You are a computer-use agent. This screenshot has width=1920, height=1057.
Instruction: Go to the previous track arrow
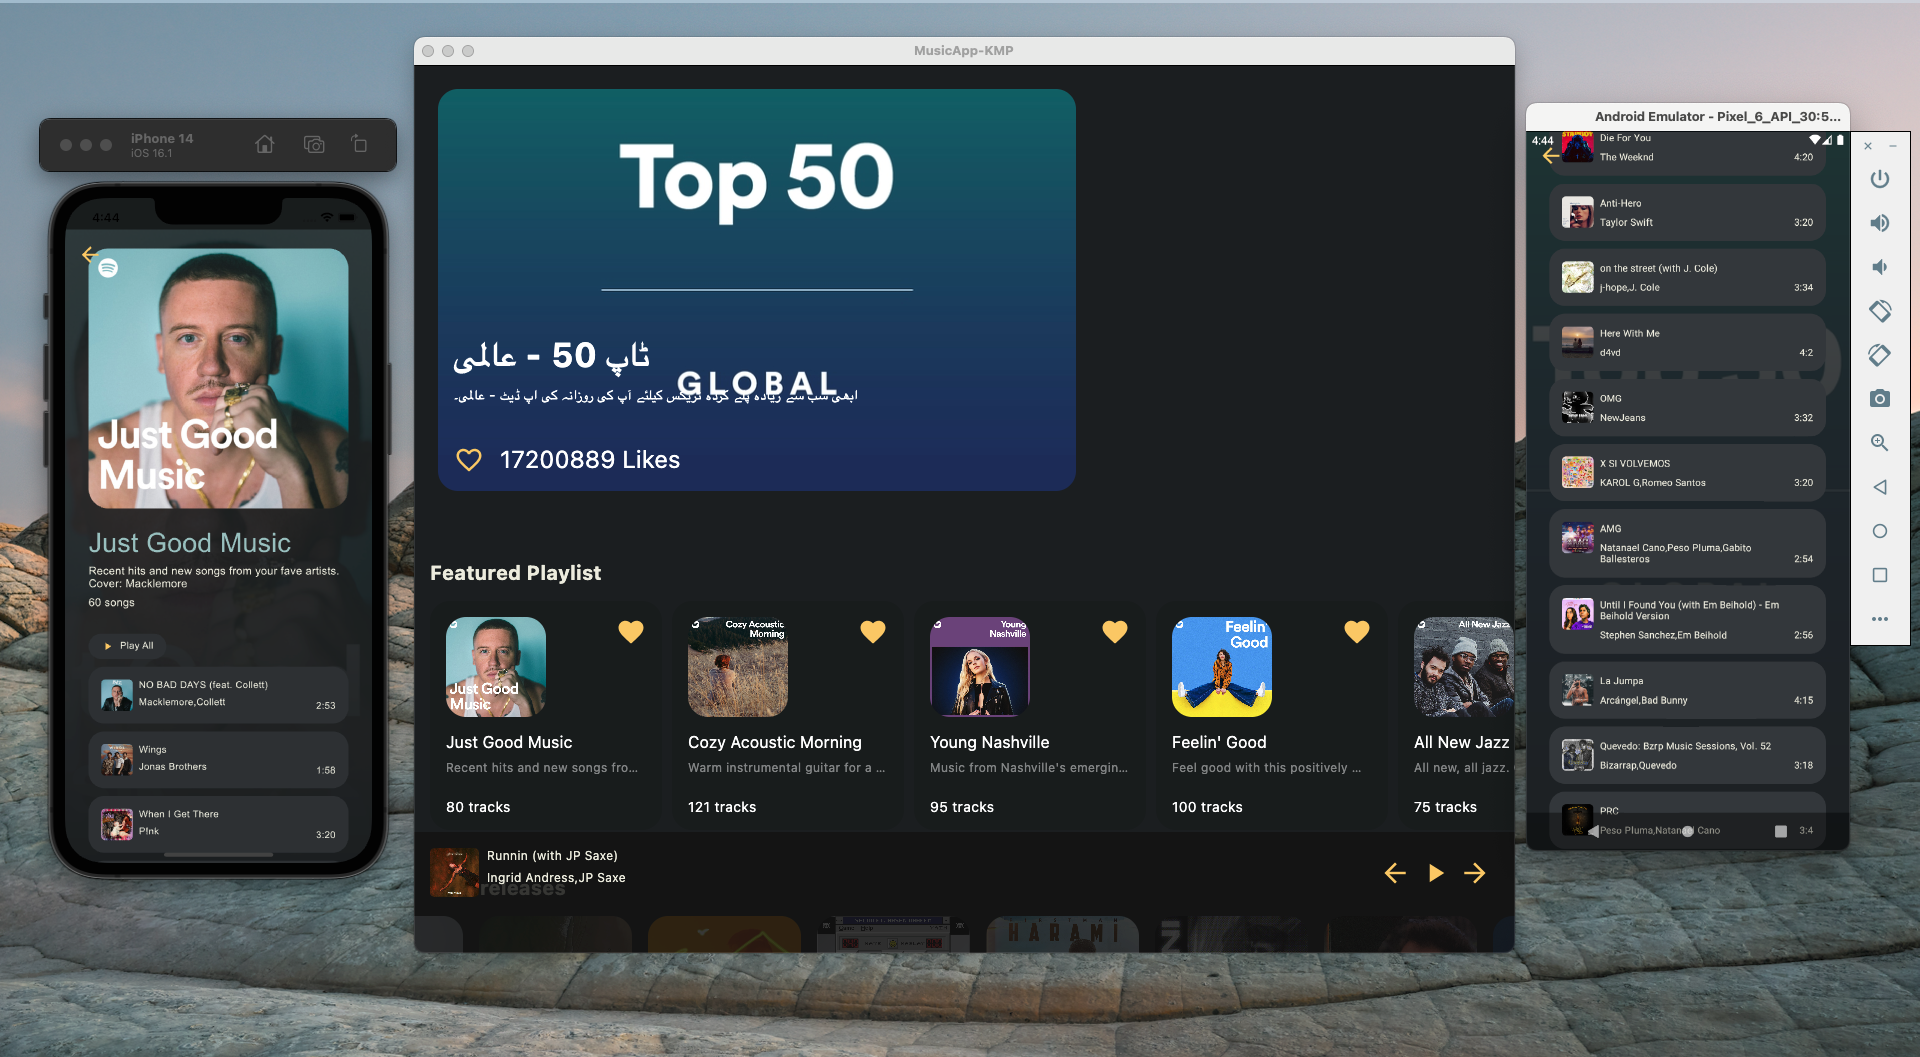1395,873
